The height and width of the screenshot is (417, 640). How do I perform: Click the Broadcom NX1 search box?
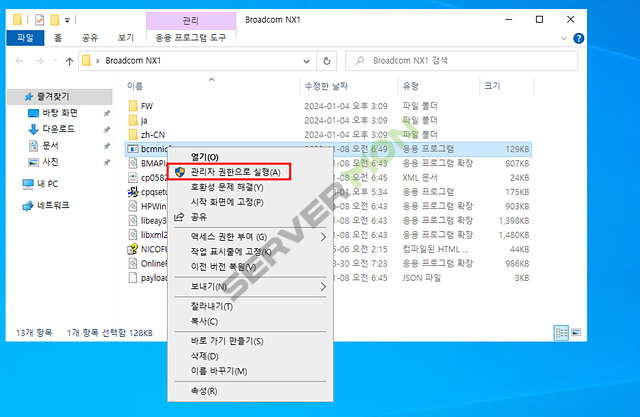click(x=462, y=61)
